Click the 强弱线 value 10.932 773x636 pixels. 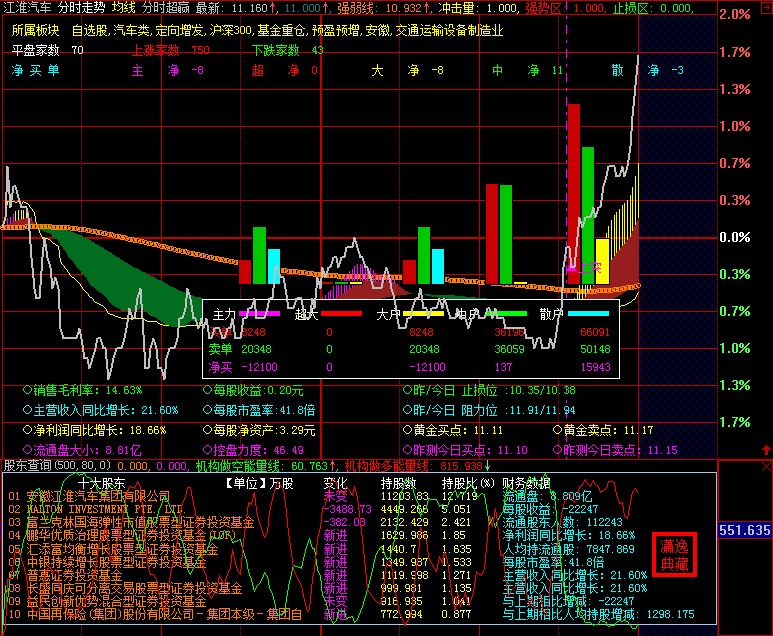click(403, 8)
